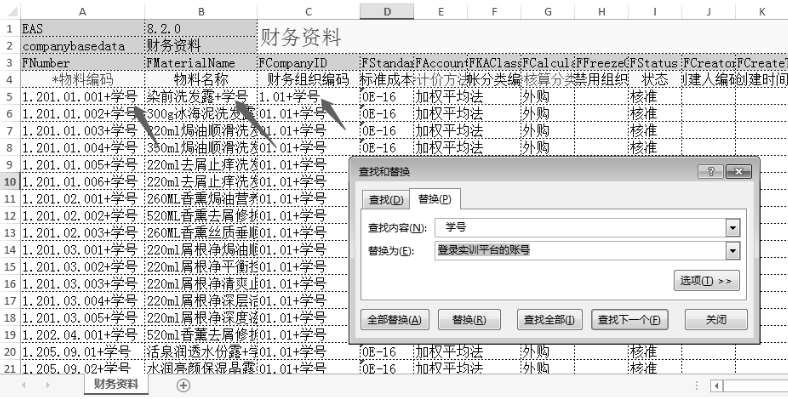Select column D header
788x399 pixels.
pos(386,12)
